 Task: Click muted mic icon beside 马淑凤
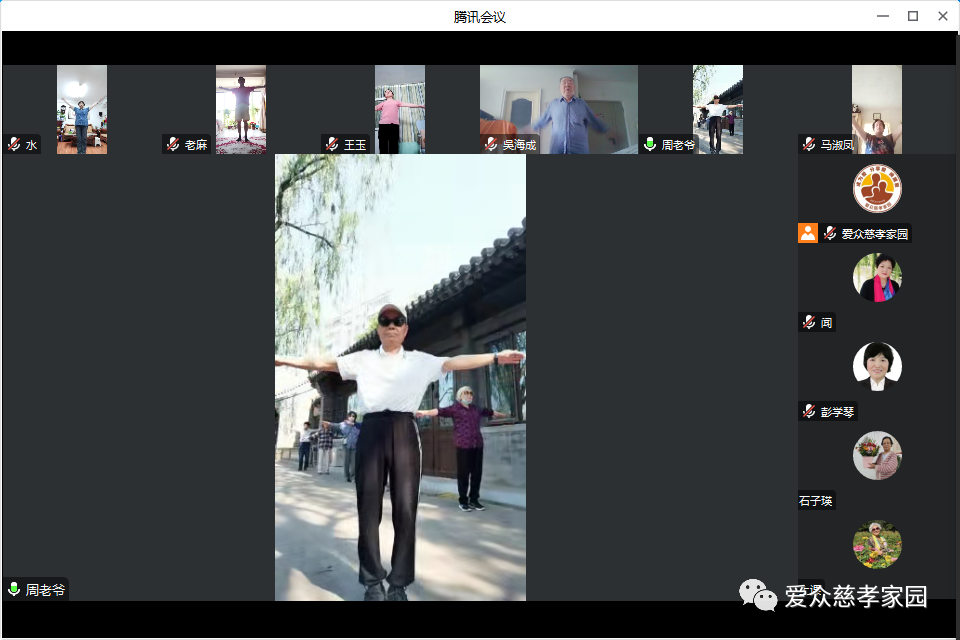809,144
